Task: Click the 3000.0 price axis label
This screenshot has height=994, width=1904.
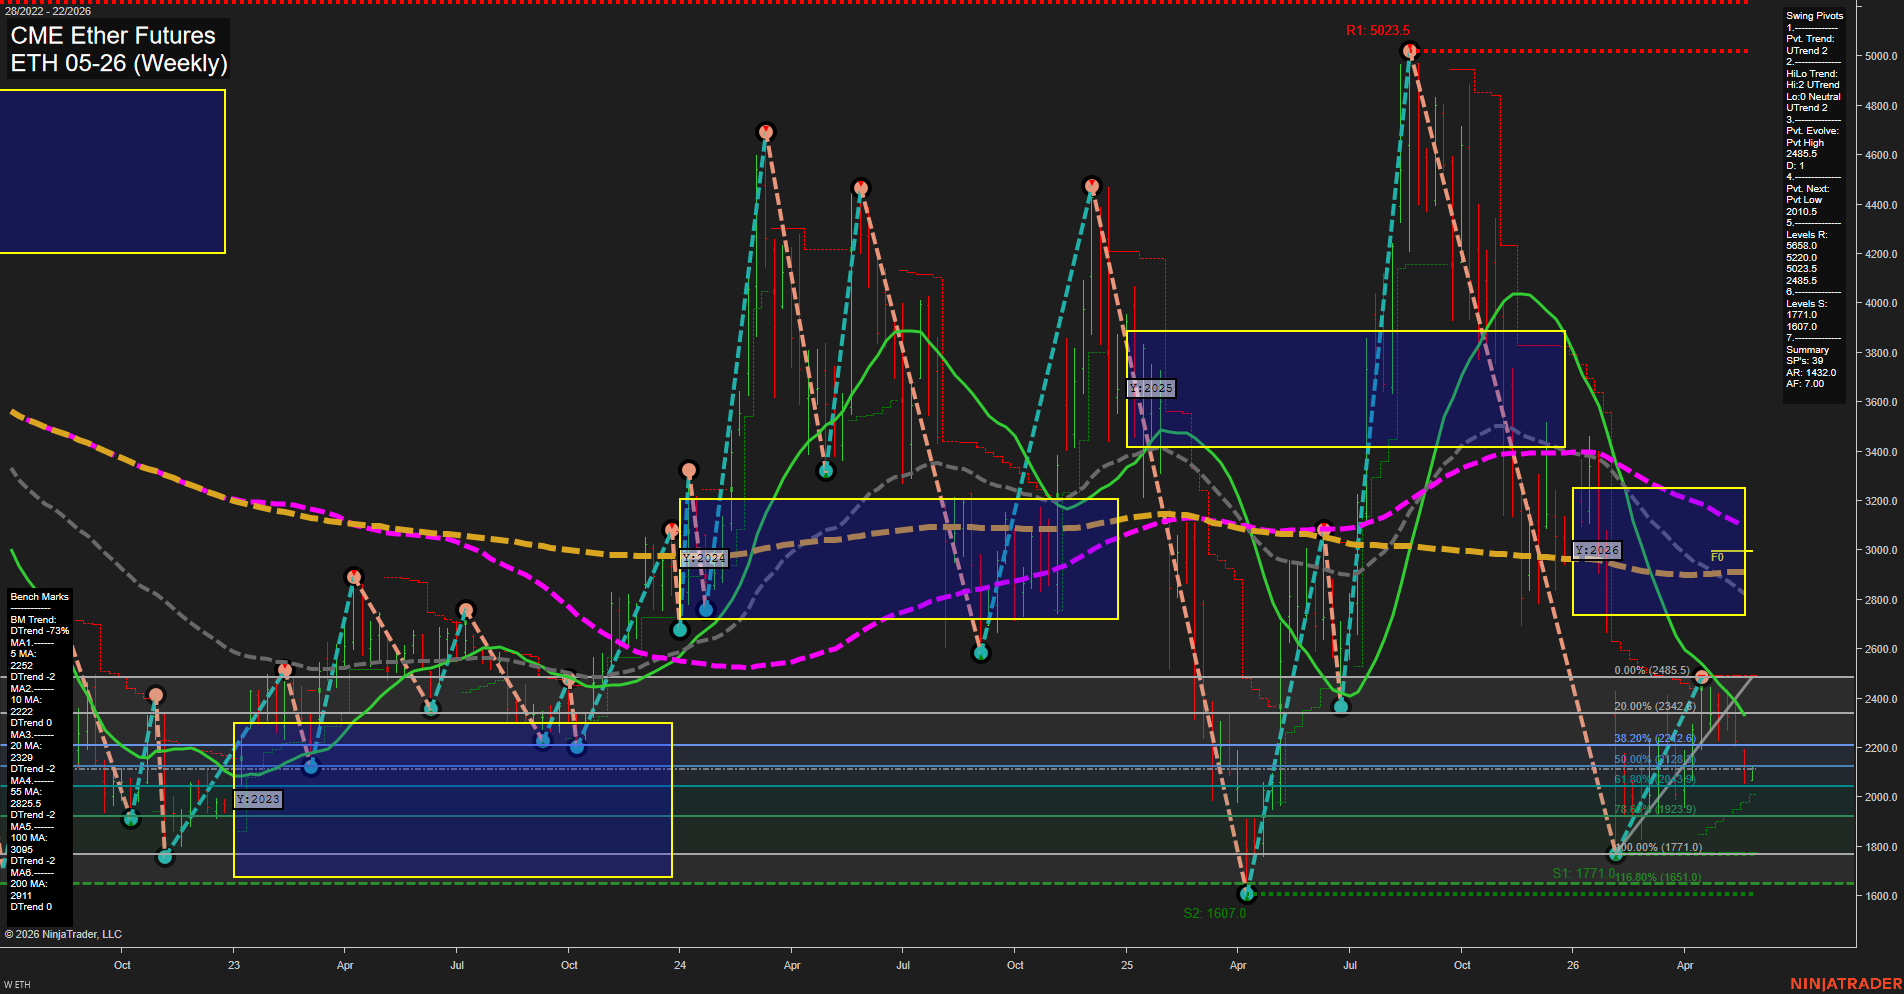Action: click(1880, 550)
